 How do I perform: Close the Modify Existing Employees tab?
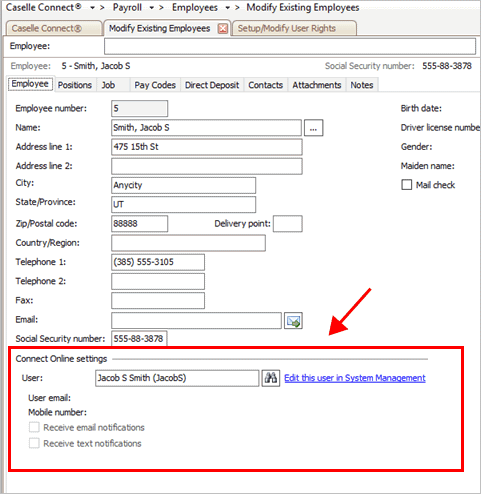pyautogui.click(x=223, y=29)
